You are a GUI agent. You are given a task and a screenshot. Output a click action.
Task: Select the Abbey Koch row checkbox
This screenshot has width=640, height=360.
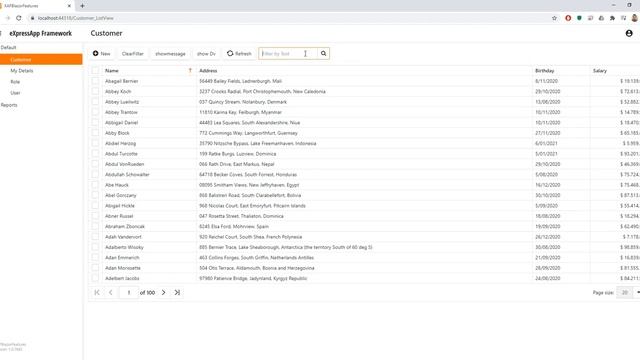[x=95, y=91]
